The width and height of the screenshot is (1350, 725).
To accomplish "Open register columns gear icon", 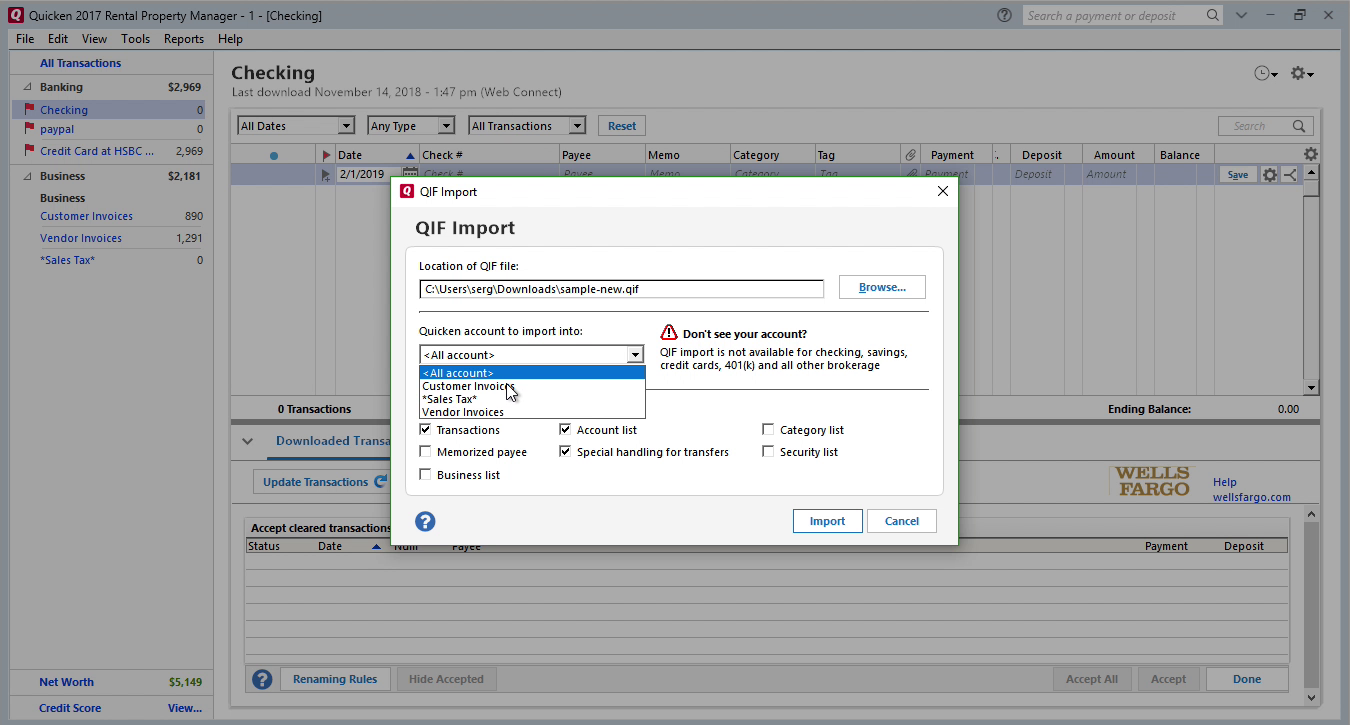I will pyautogui.click(x=1310, y=155).
